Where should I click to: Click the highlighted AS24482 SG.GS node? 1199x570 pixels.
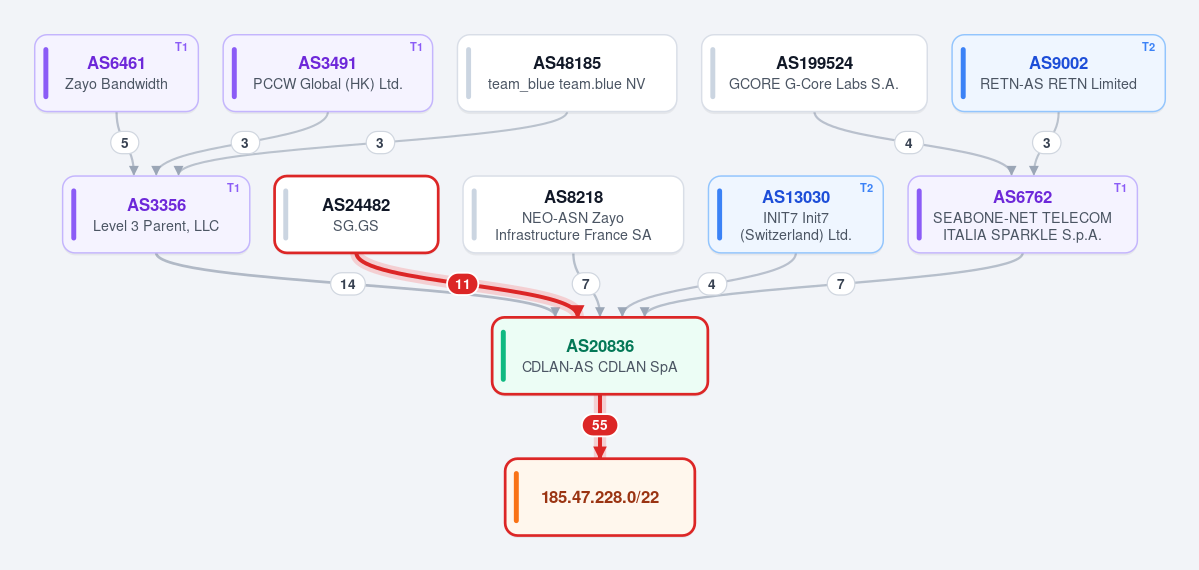tap(356, 214)
